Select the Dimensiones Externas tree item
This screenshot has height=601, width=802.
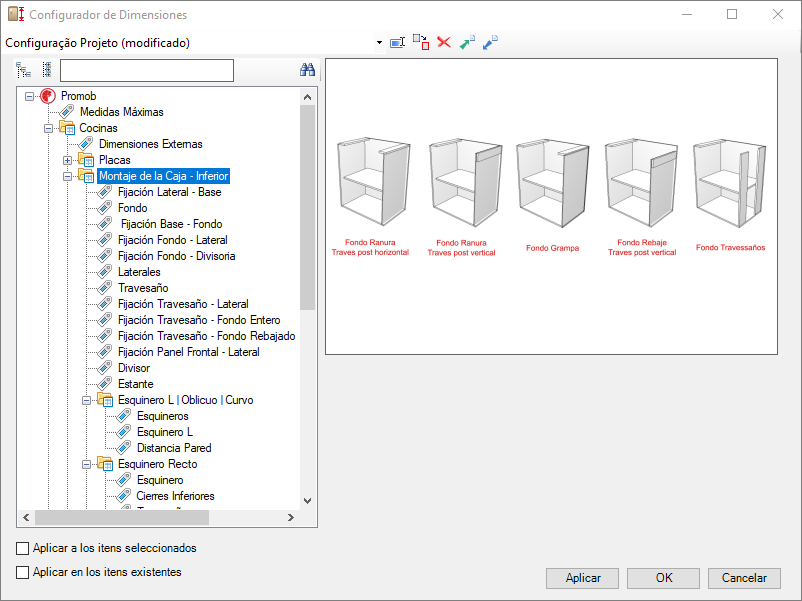tap(150, 144)
